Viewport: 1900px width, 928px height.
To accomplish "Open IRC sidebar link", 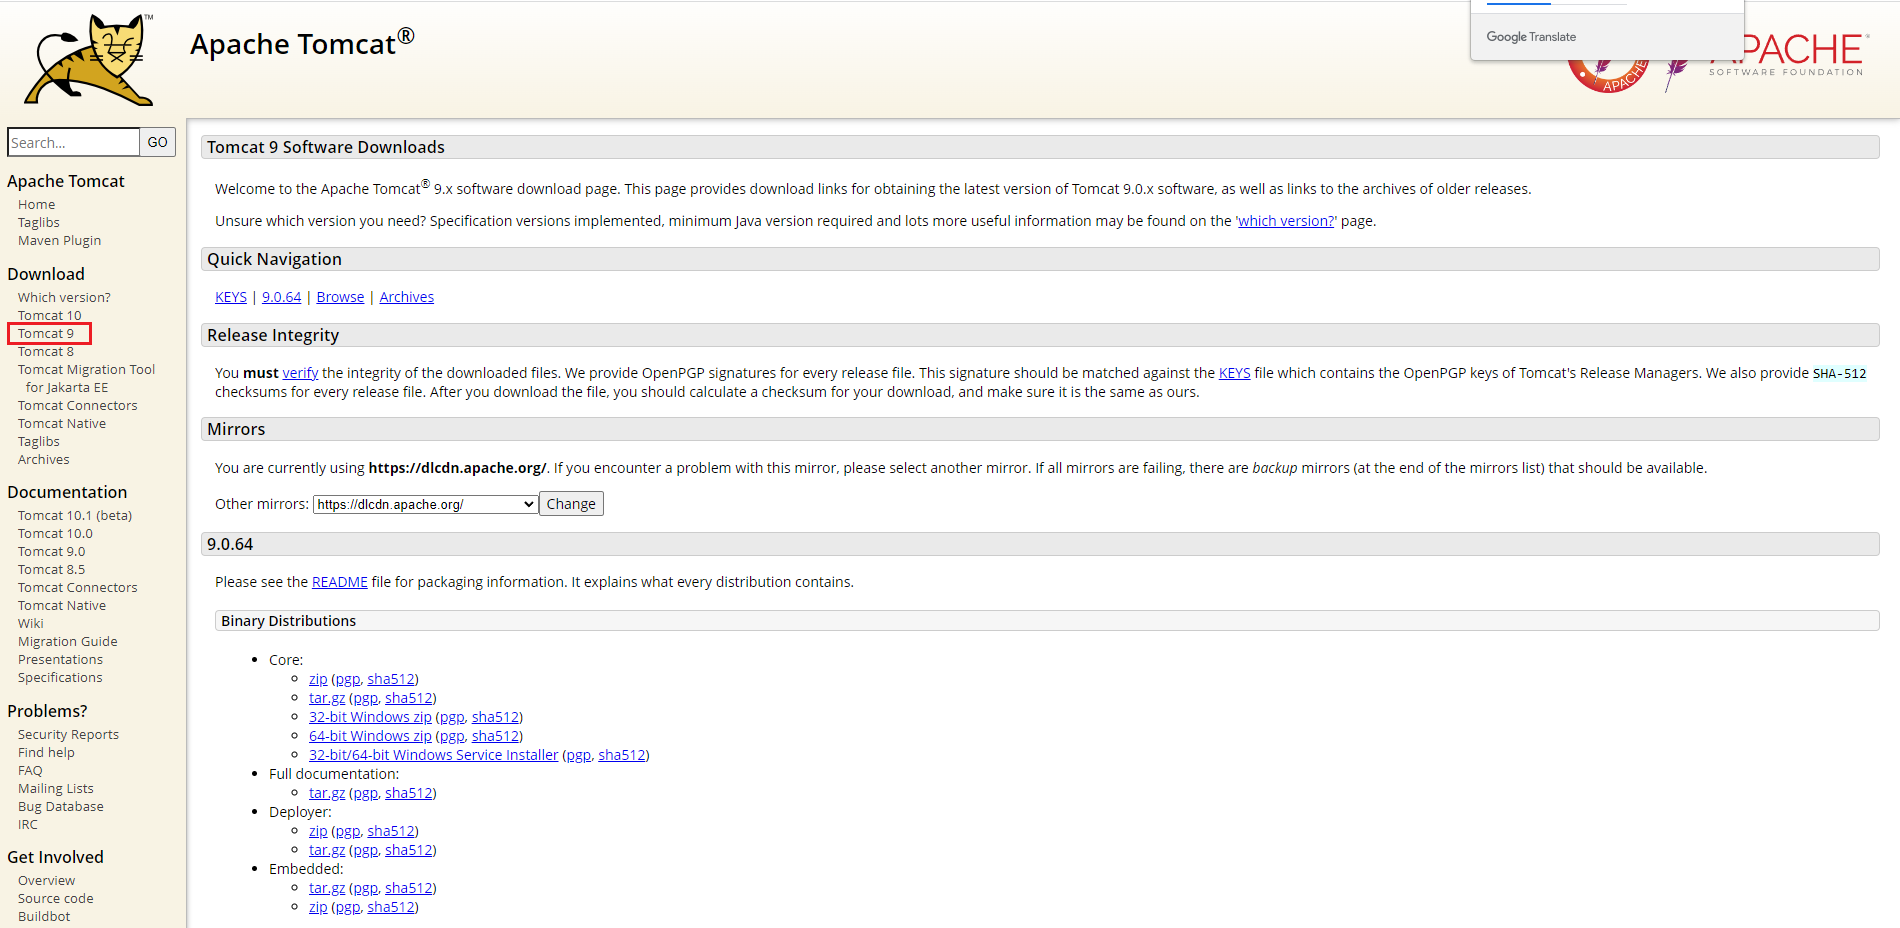I will (28, 824).
